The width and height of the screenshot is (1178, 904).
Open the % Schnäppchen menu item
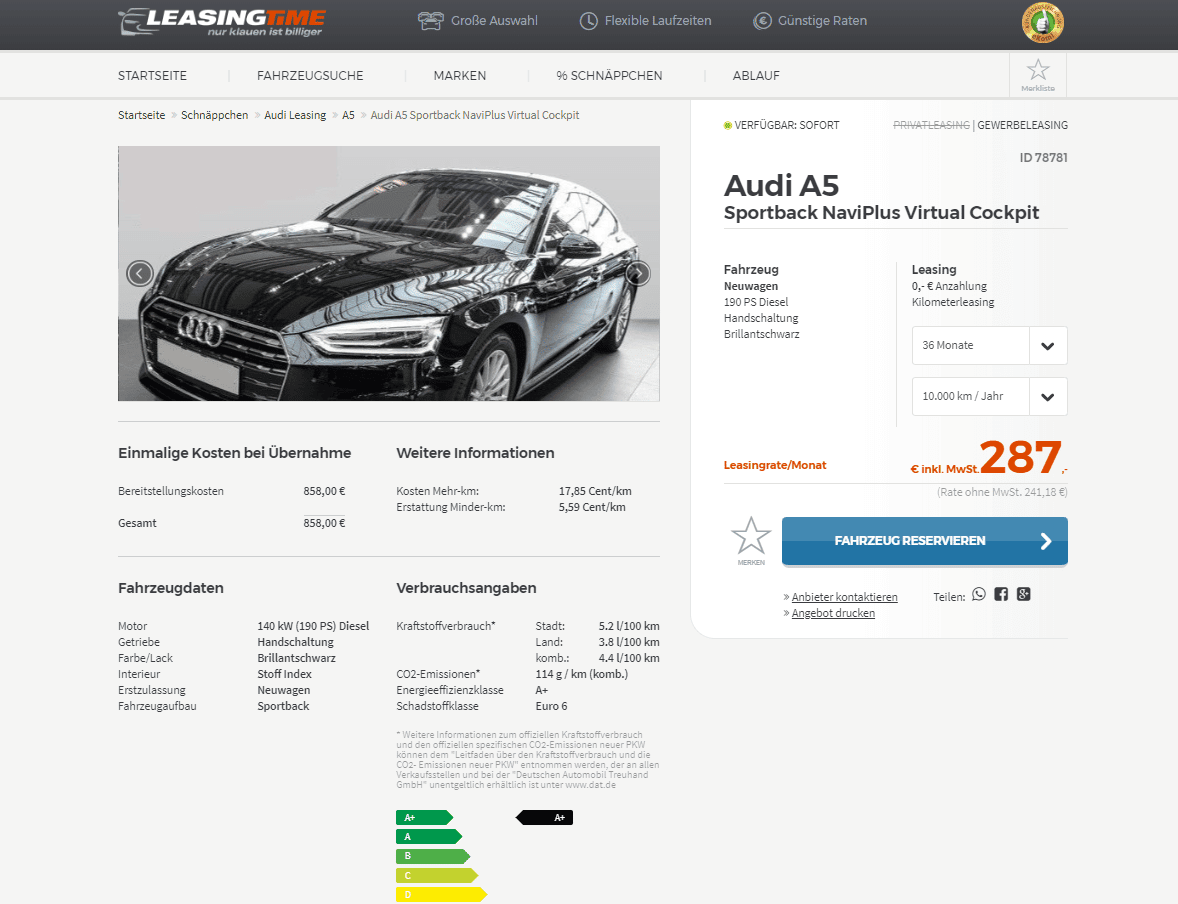coord(609,76)
